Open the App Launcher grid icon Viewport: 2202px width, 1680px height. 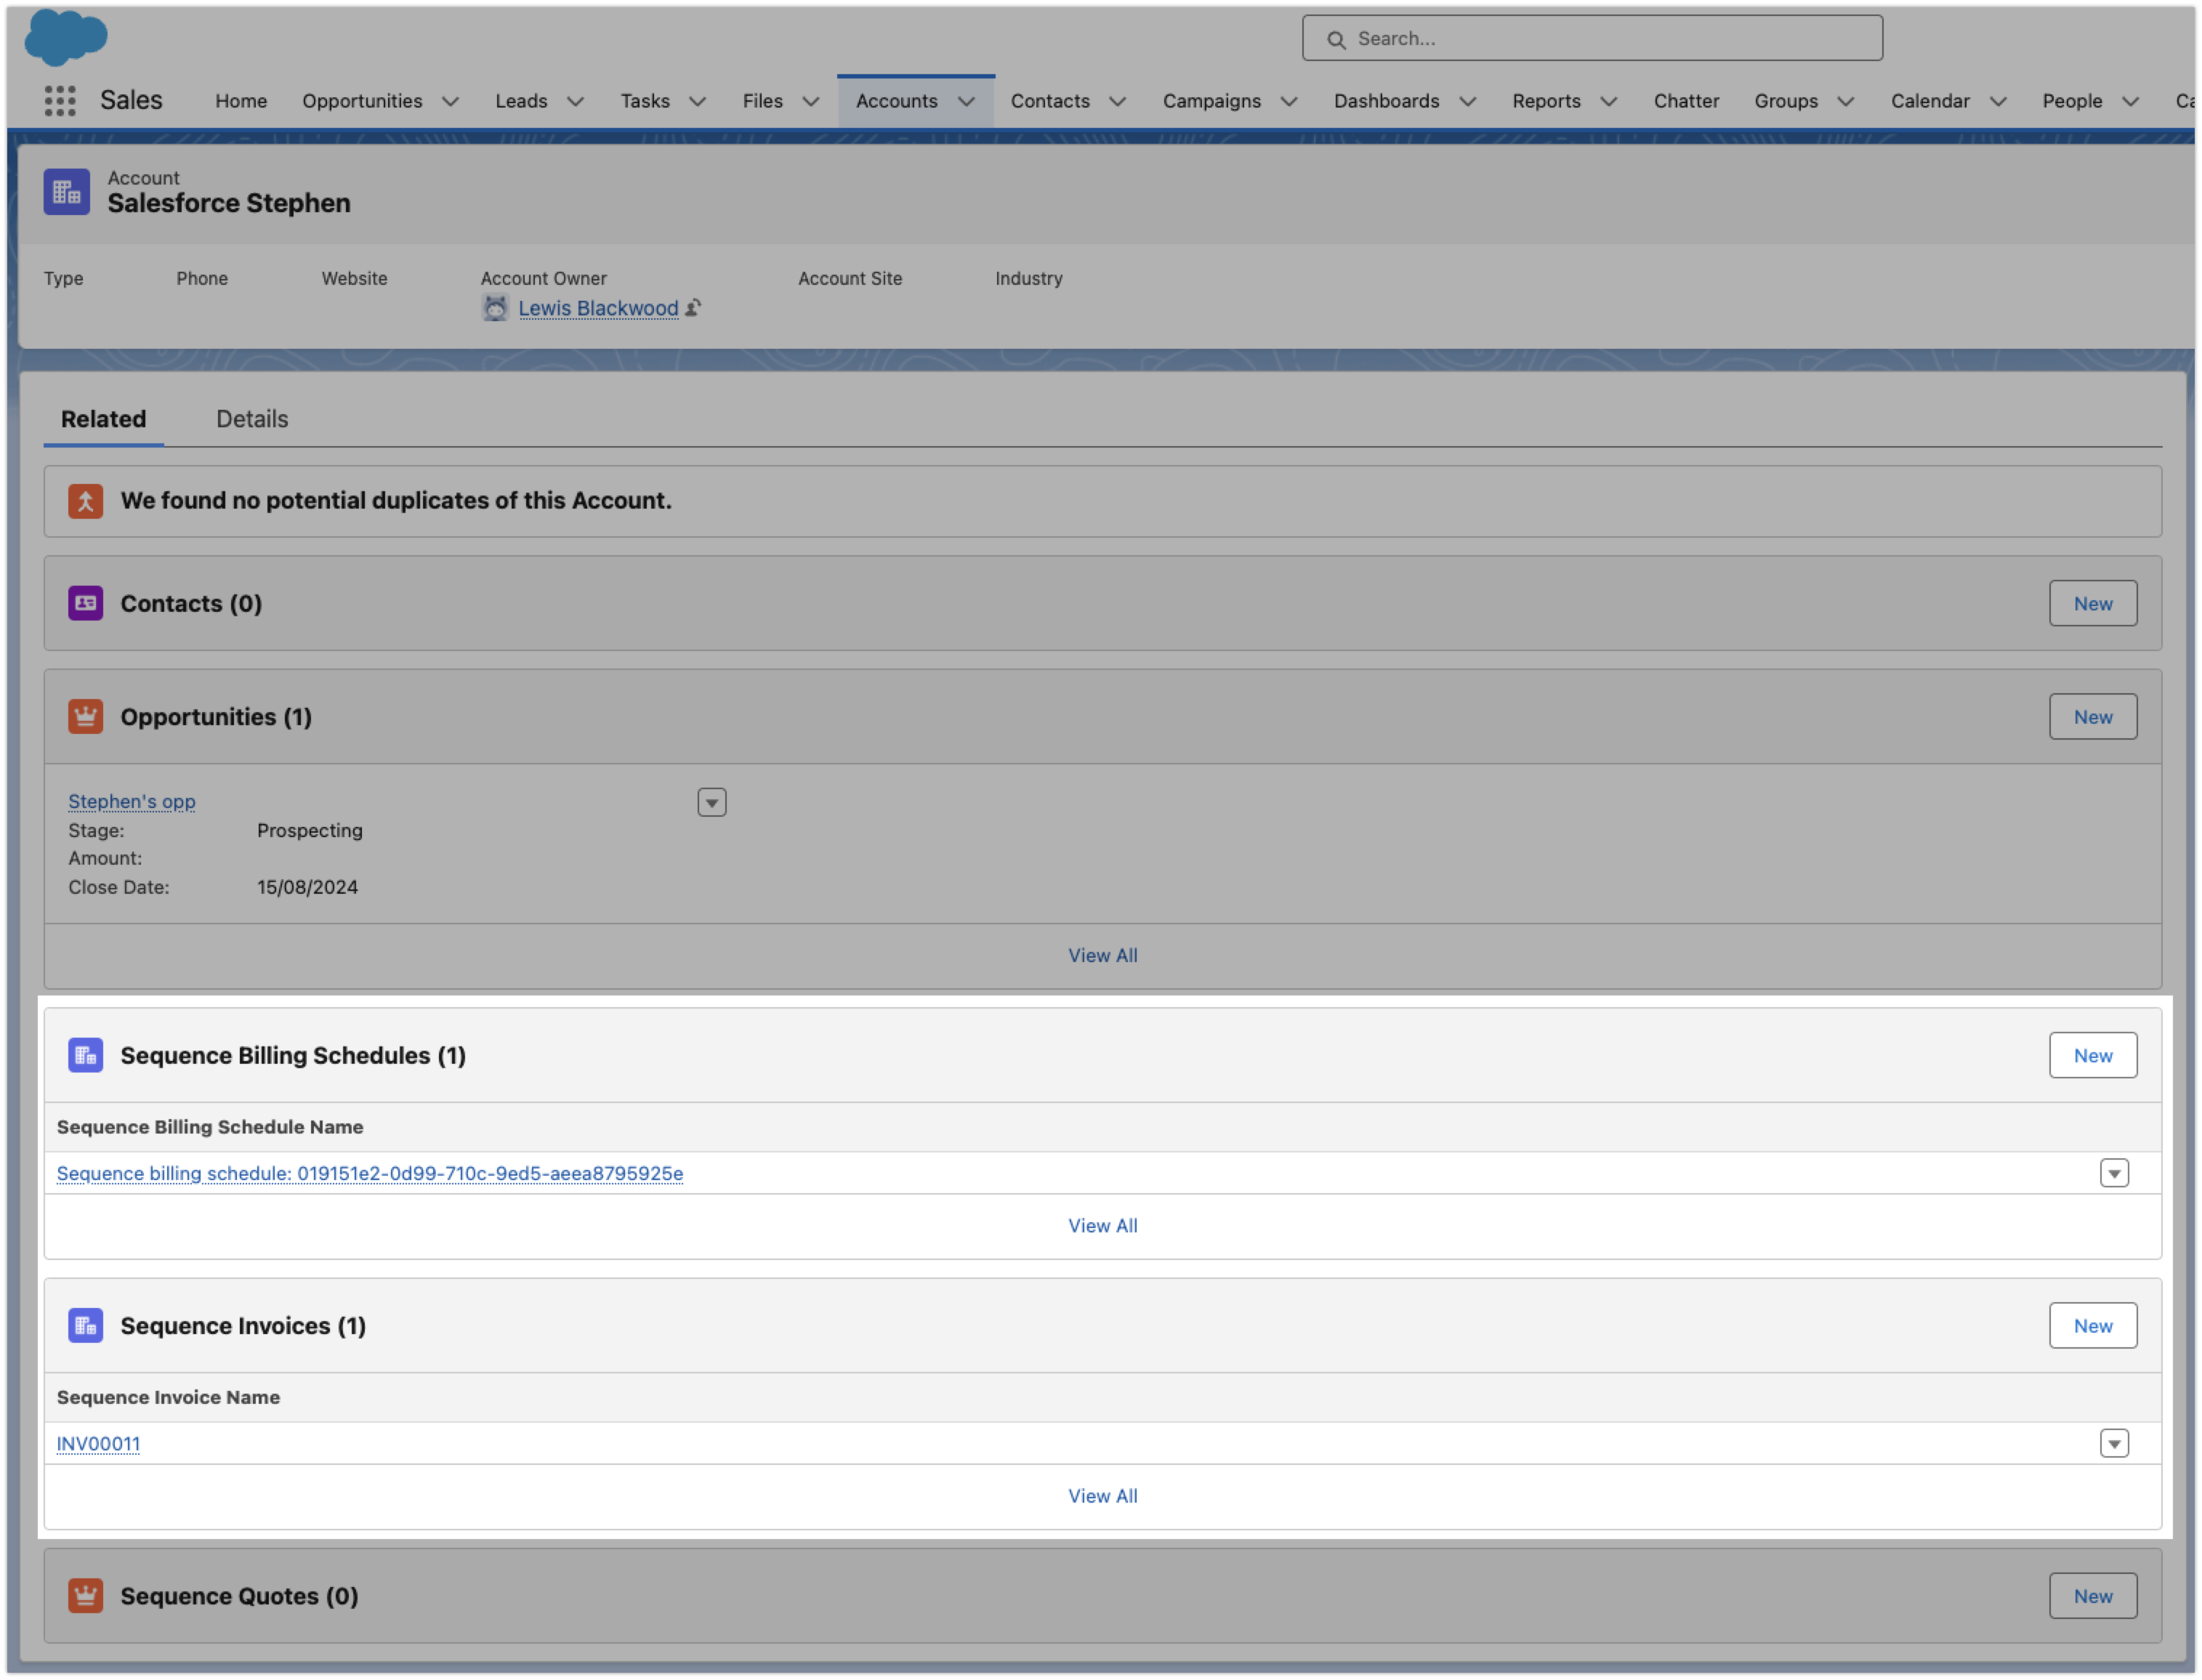click(60, 100)
